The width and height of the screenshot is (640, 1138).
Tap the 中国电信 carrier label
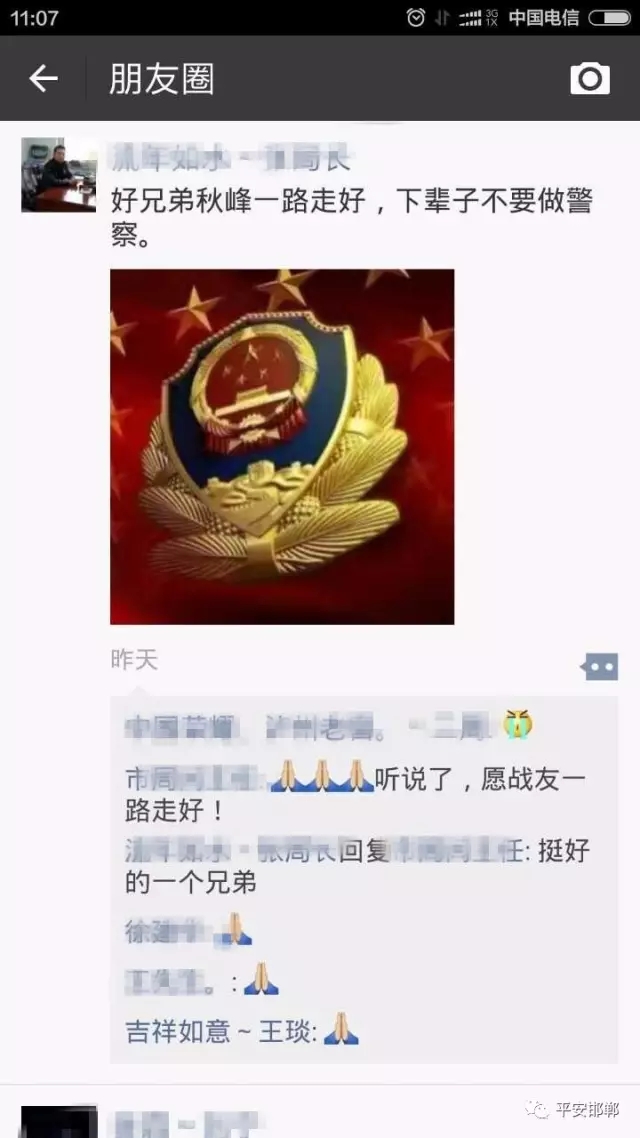pyautogui.click(x=543, y=18)
